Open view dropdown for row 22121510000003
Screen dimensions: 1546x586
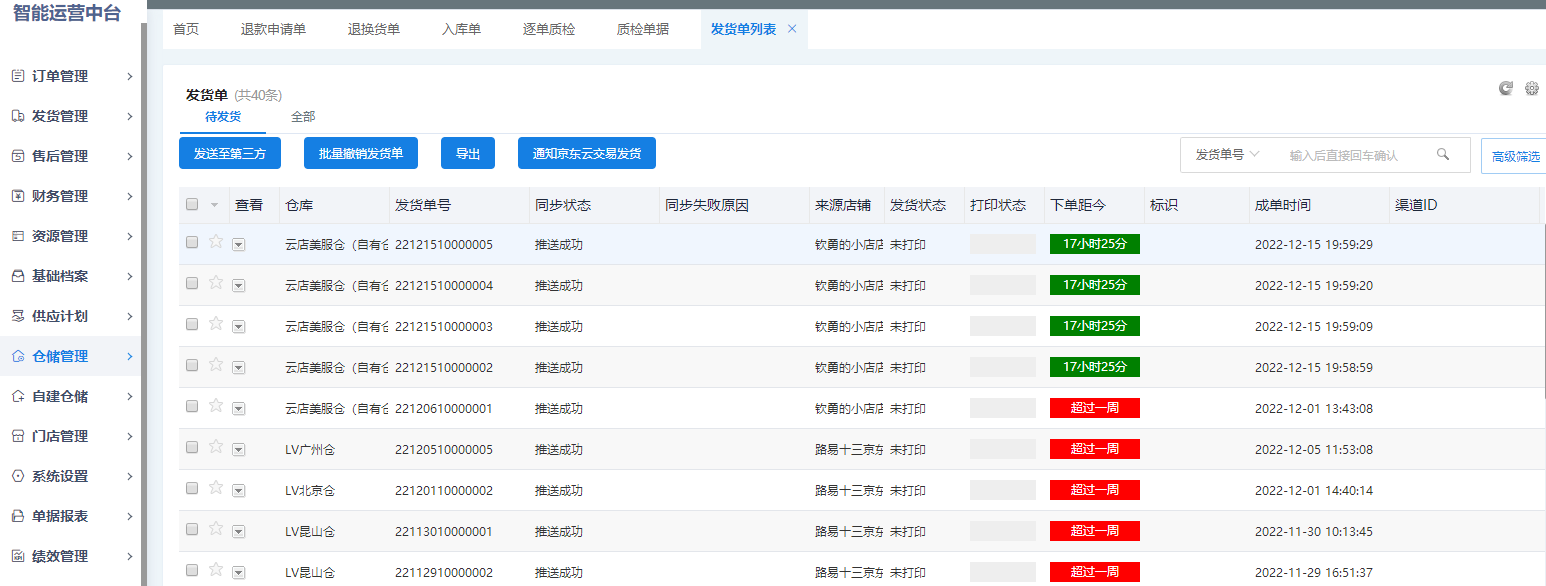pyautogui.click(x=238, y=327)
